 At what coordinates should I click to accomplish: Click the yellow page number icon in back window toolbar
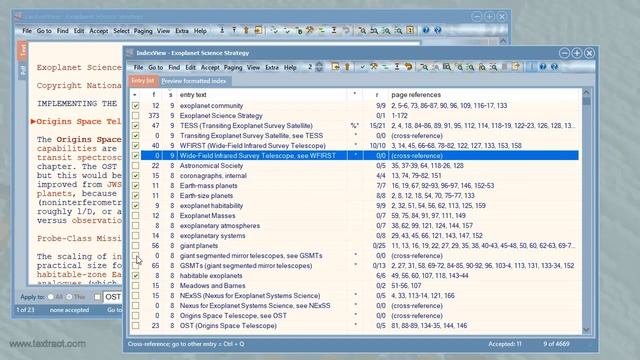click(x=410, y=31)
